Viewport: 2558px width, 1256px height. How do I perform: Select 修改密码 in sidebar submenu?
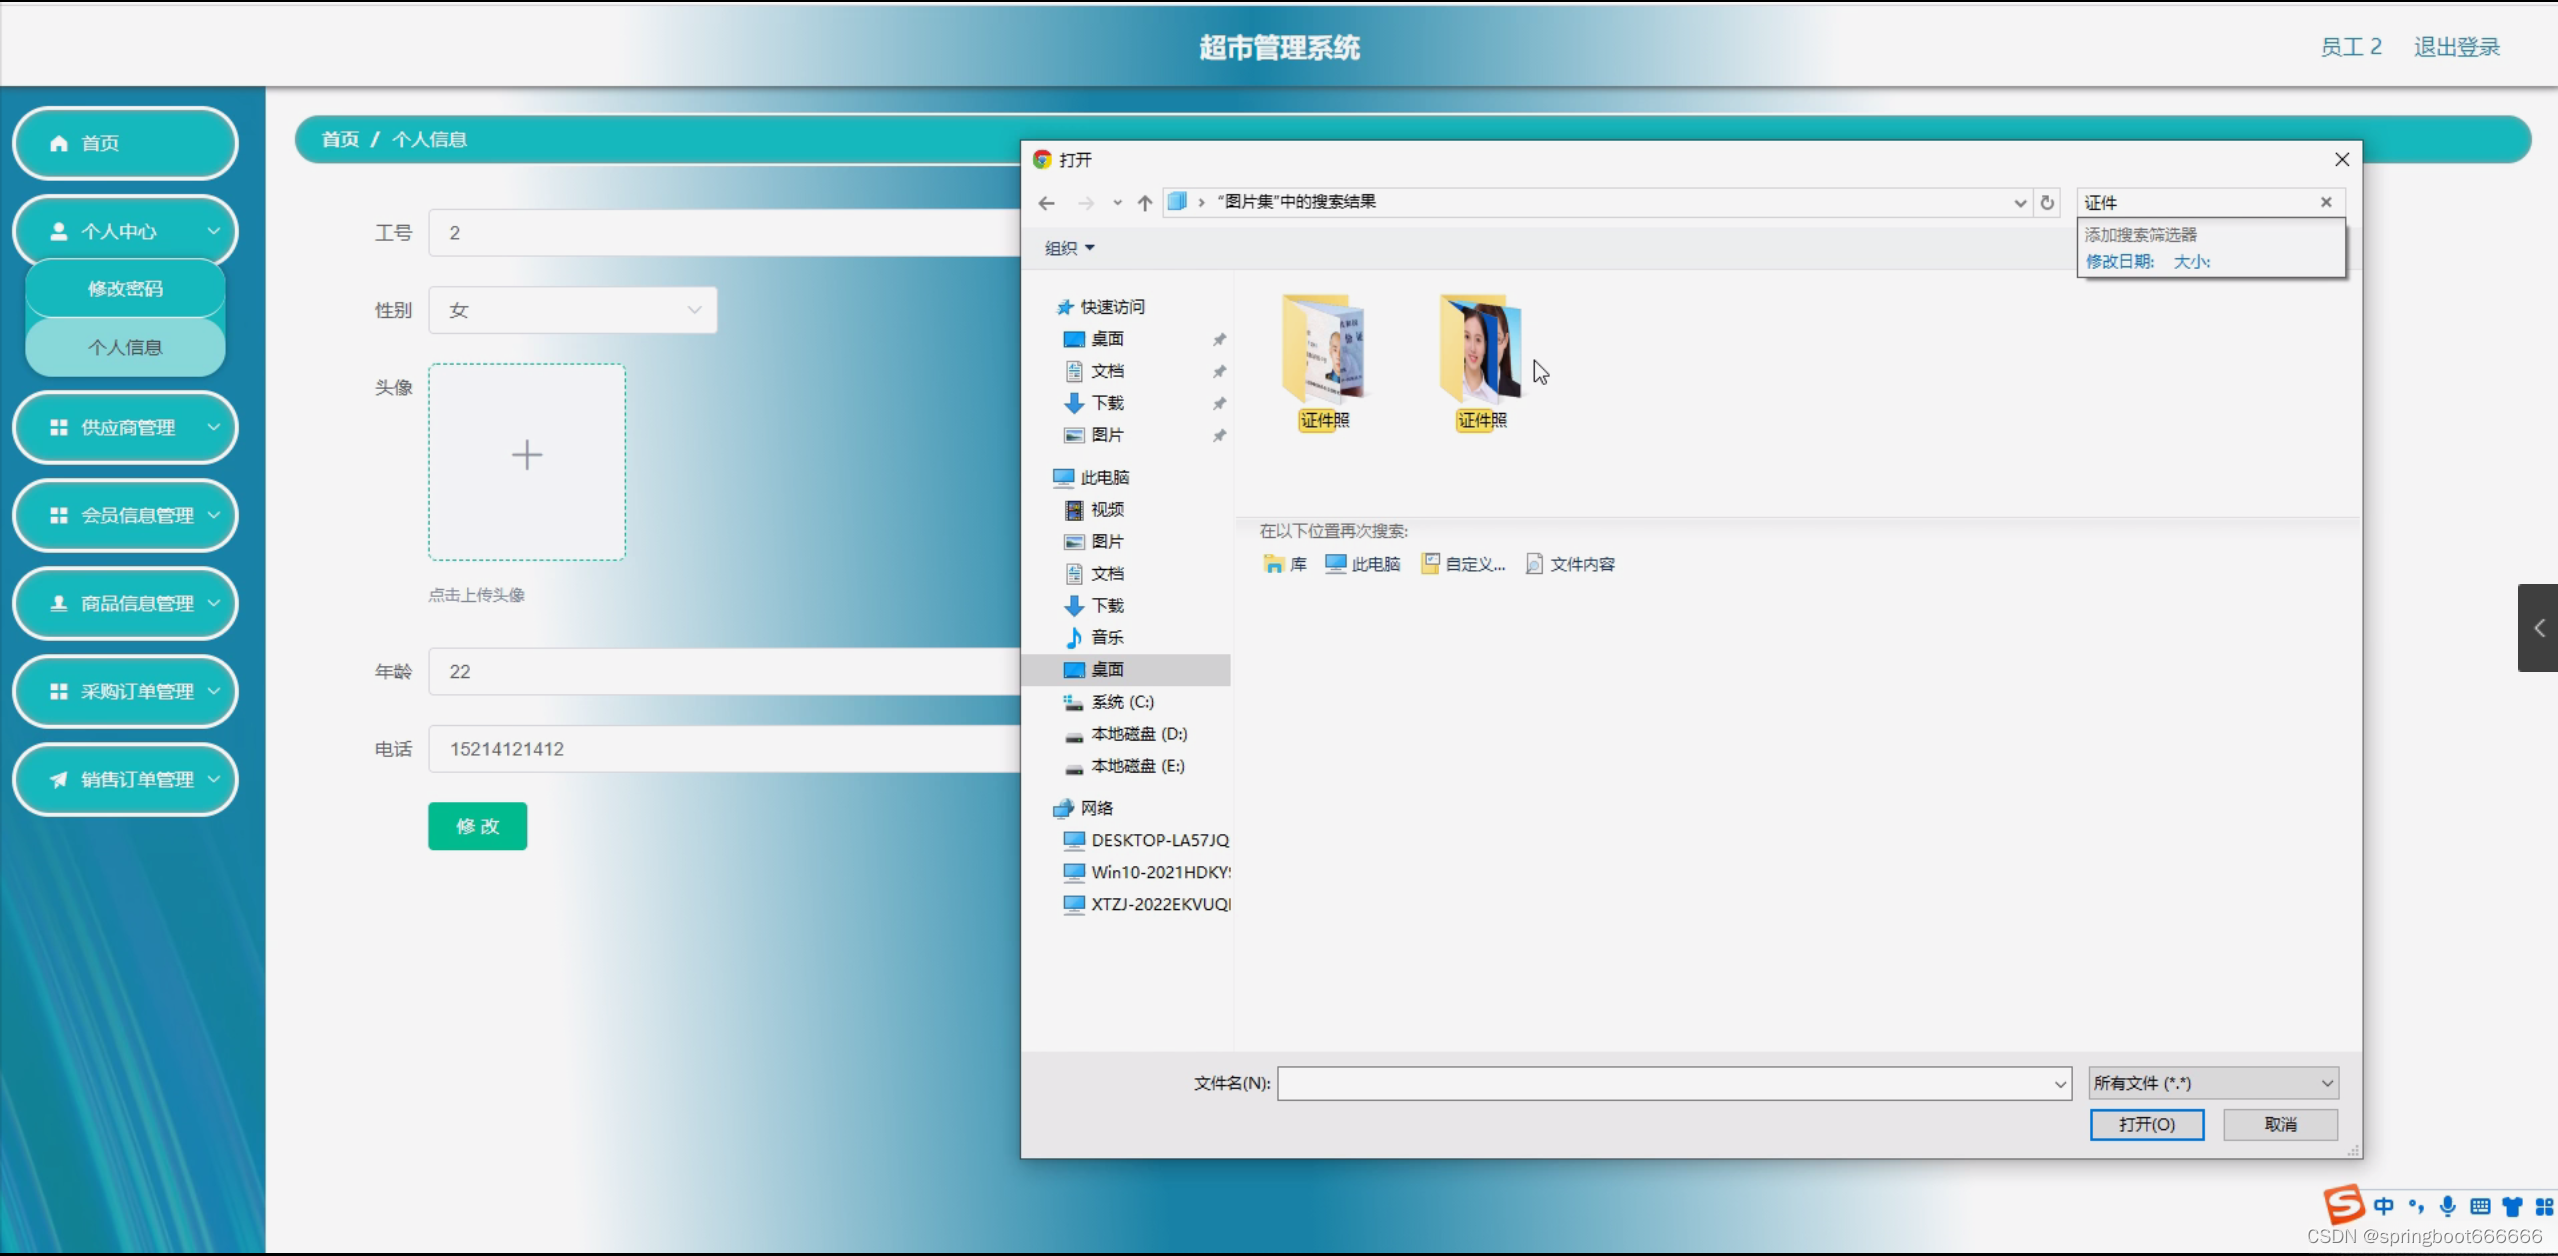pos(125,289)
